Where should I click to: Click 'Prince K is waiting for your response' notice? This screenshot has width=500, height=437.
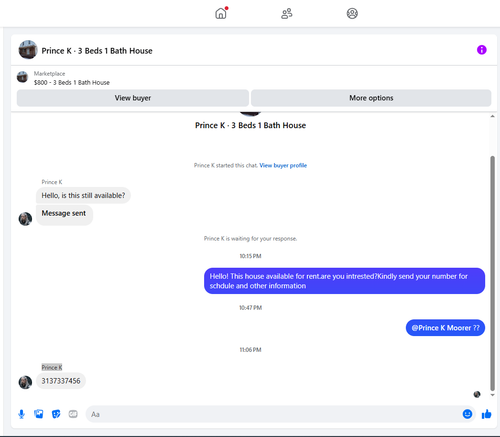point(250,239)
